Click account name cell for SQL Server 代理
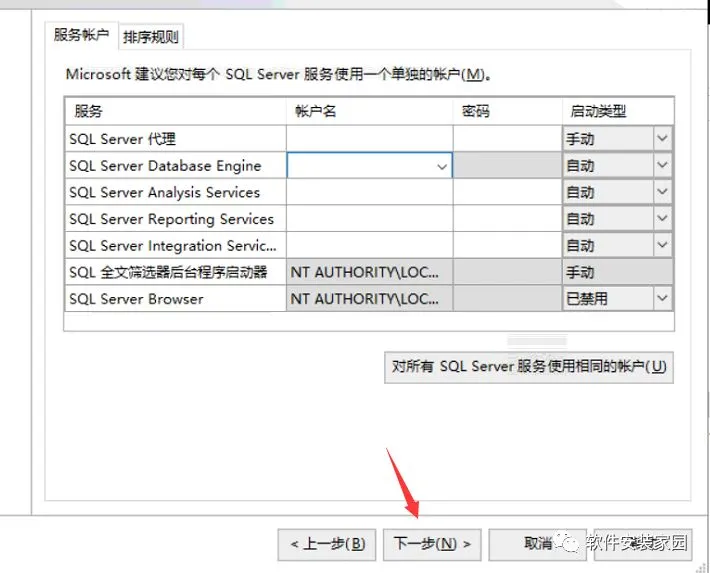 [x=369, y=139]
